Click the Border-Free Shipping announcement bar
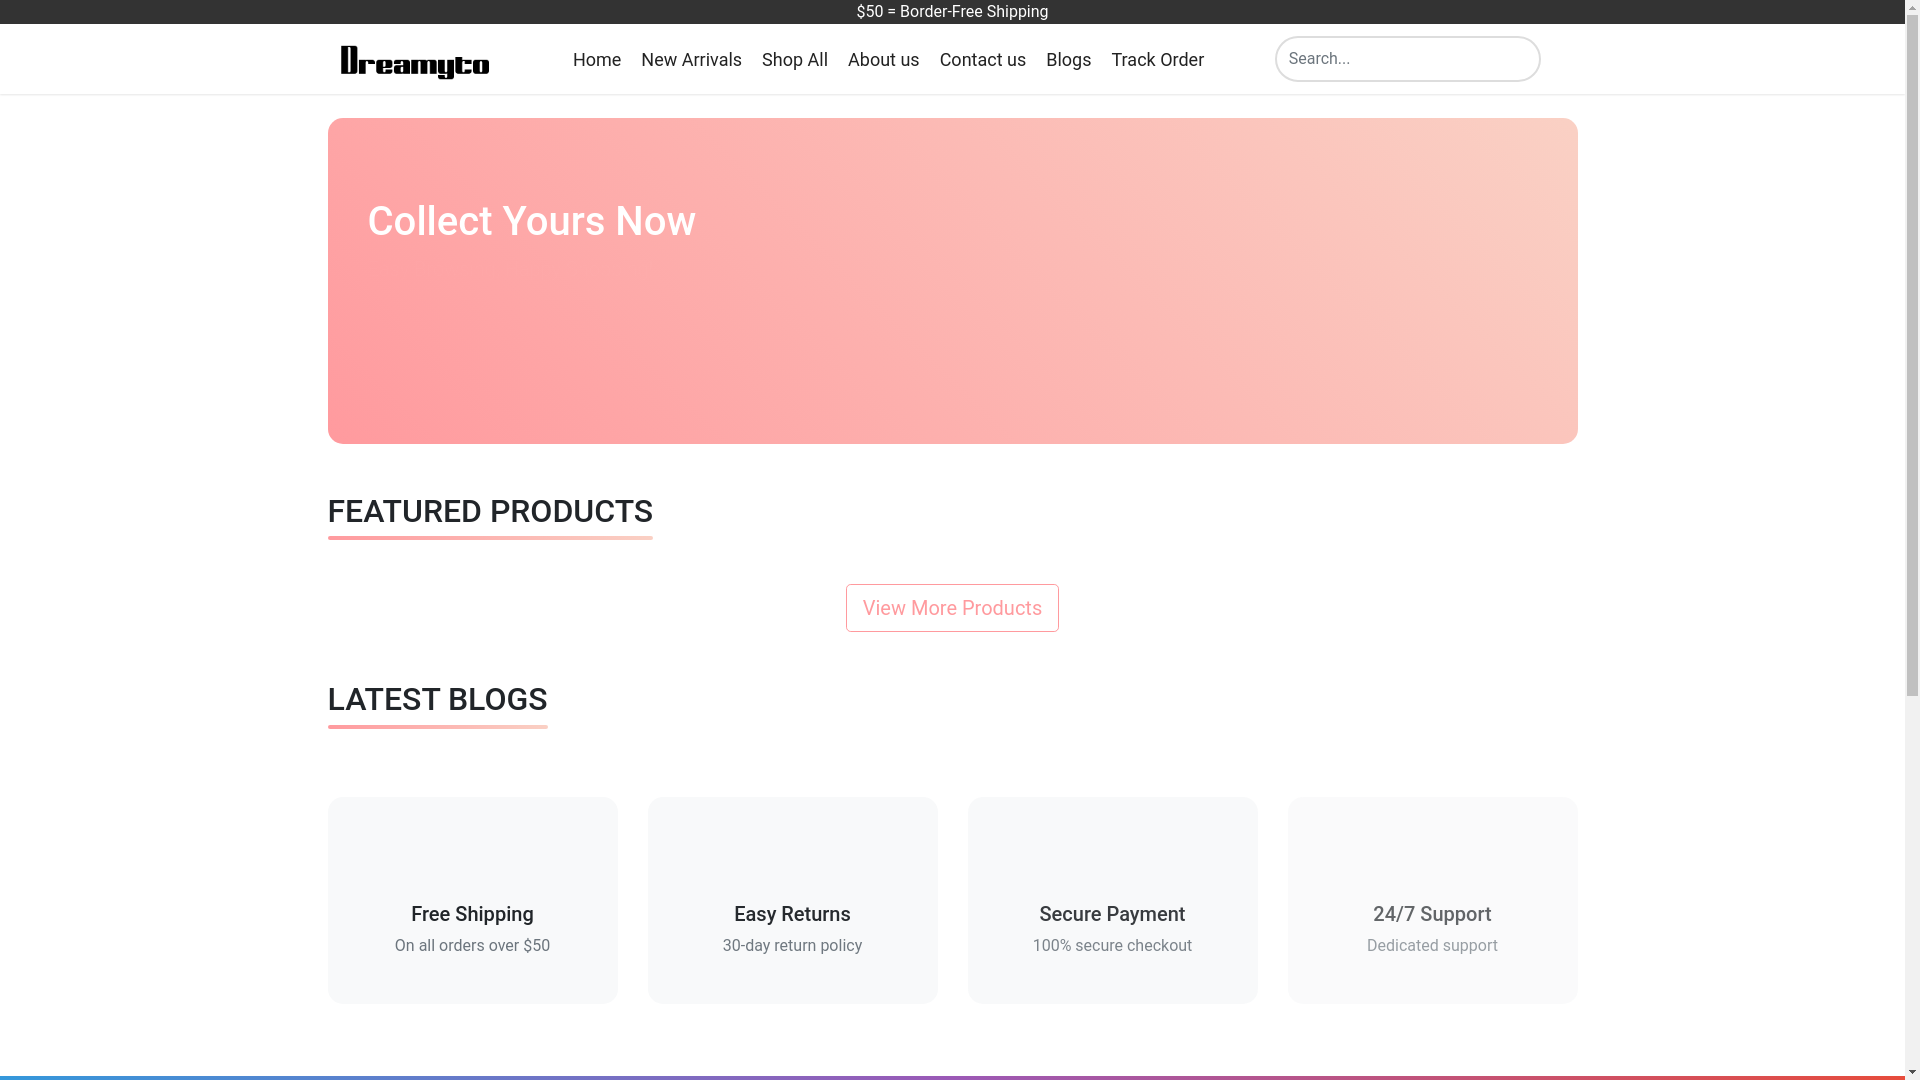 pos(952,12)
